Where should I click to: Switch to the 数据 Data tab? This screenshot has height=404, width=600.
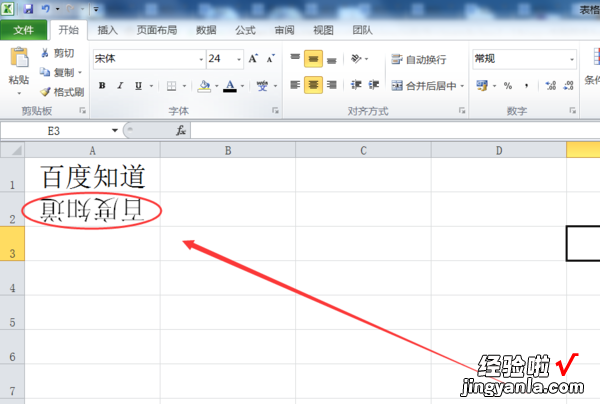(x=206, y=30)
